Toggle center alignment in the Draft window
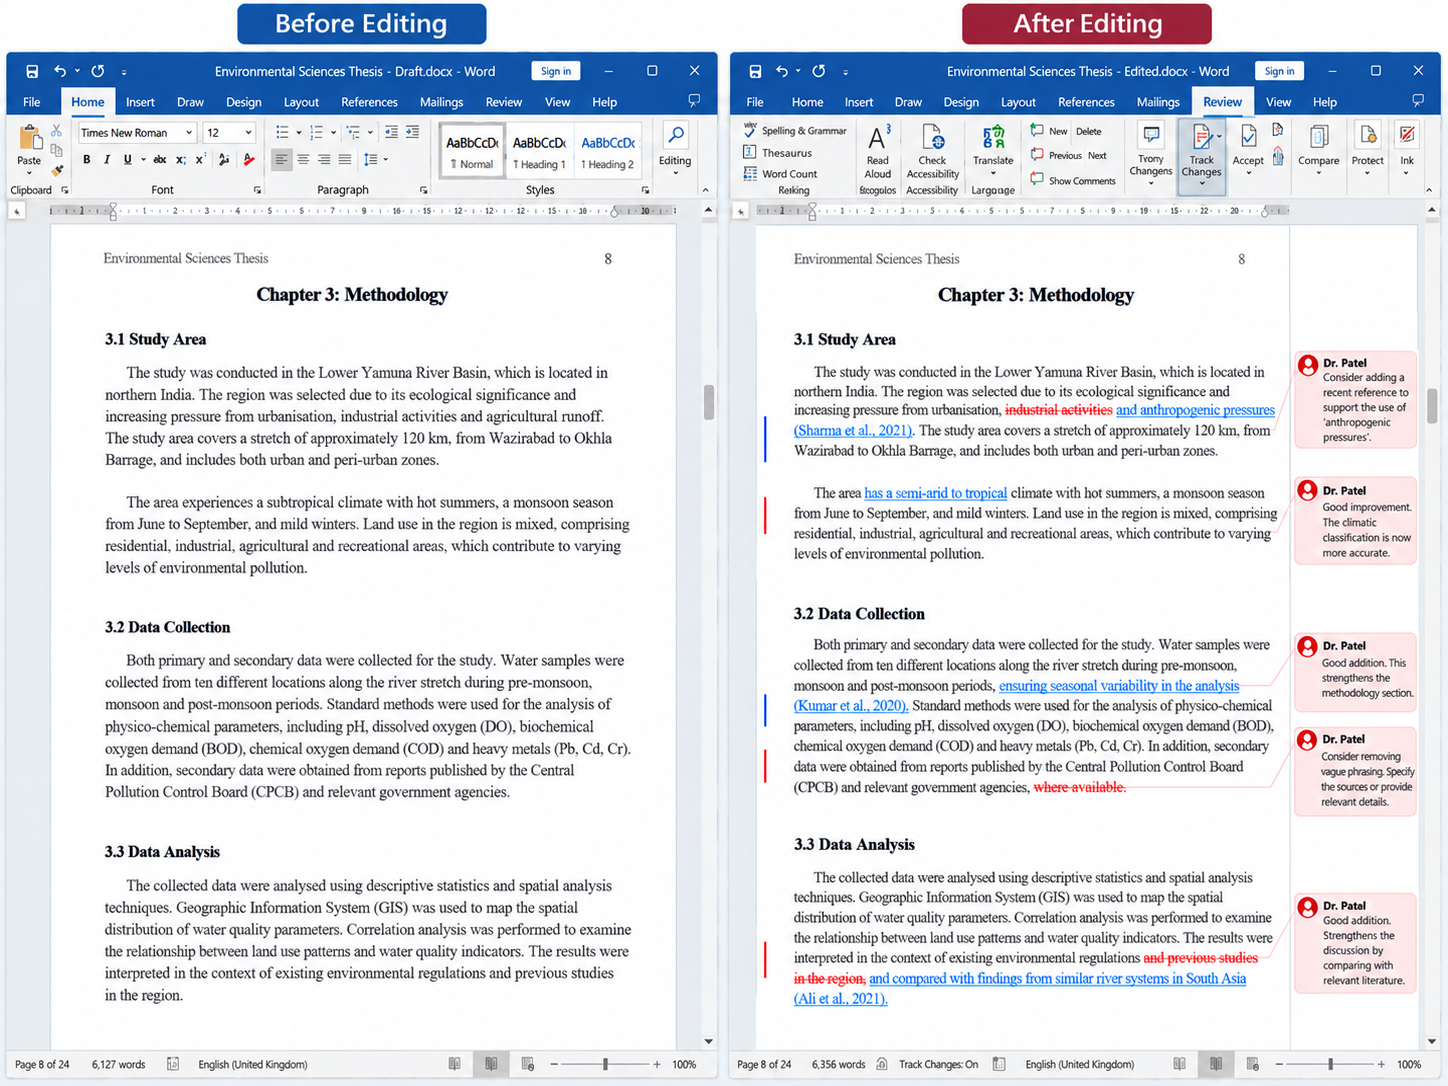This screenshot has height=1086, width=1448. click(x=303, y=160)
